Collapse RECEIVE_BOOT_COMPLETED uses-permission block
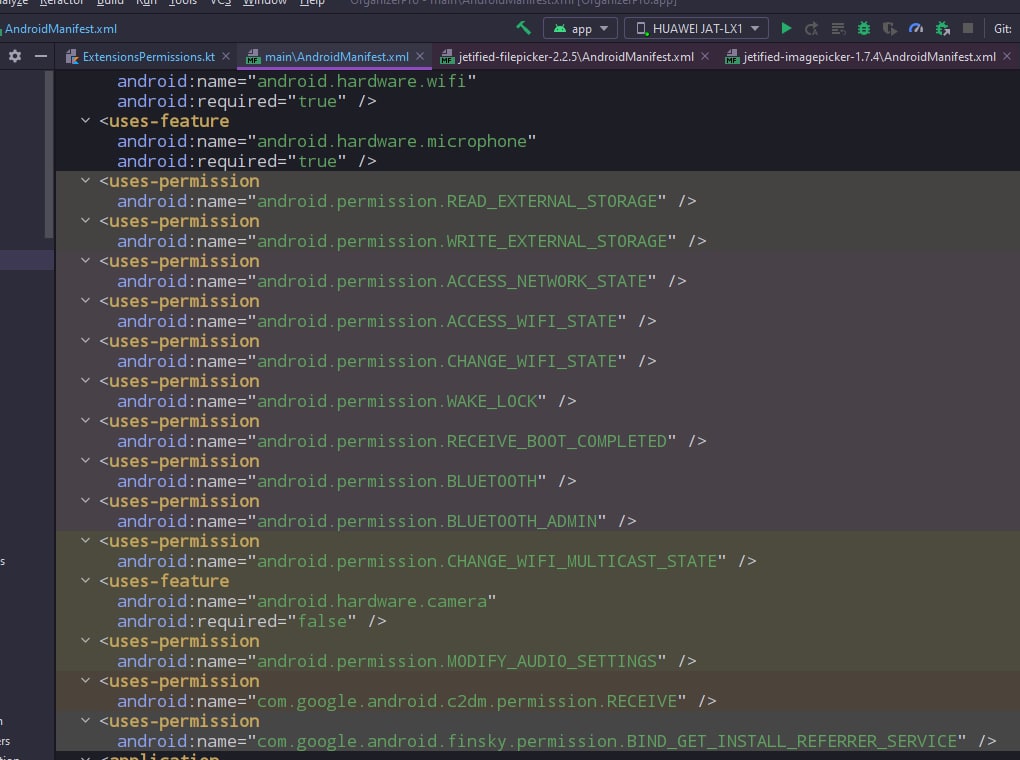1020x760 pixels. click(85, 420)
